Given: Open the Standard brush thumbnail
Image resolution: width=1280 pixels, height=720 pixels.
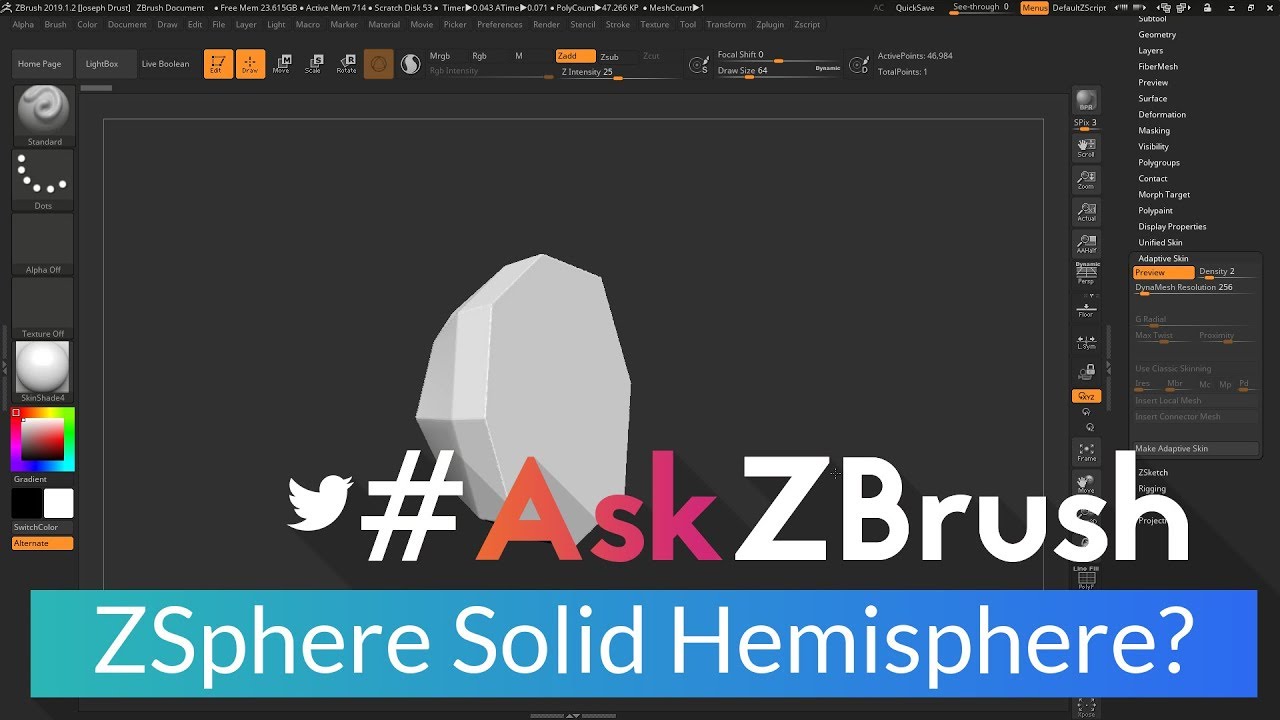Looking at the screenshot, I should 43,116.
